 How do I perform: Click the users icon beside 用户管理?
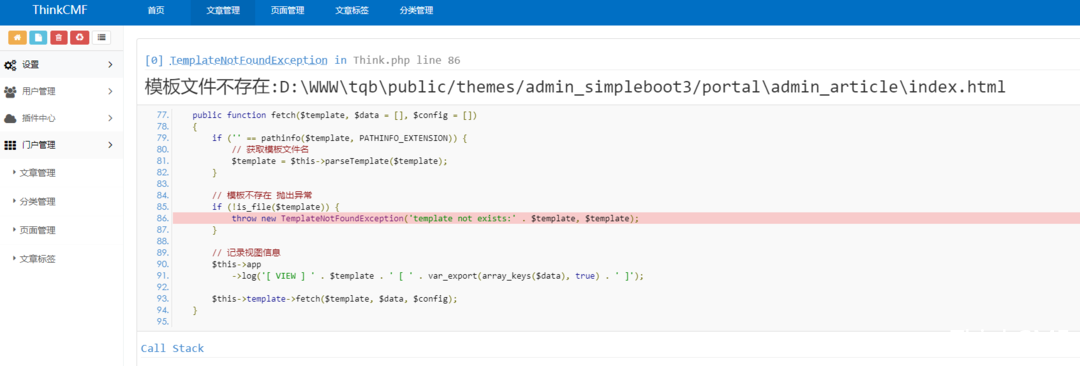point(10,91)
